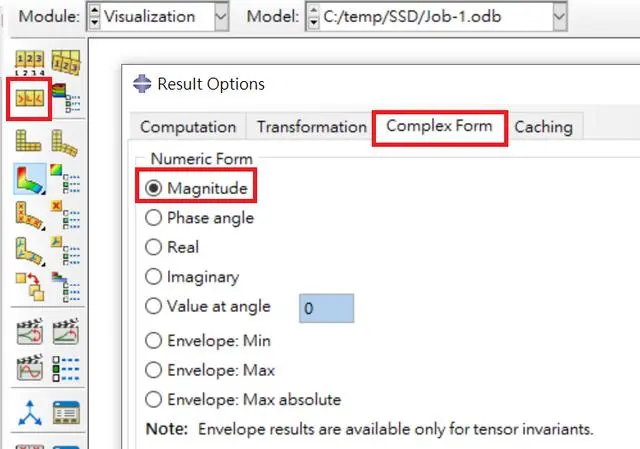This screenshot has width=640, height=449.
Task: Click the Contour Options icon
Action: coord(65,178)
